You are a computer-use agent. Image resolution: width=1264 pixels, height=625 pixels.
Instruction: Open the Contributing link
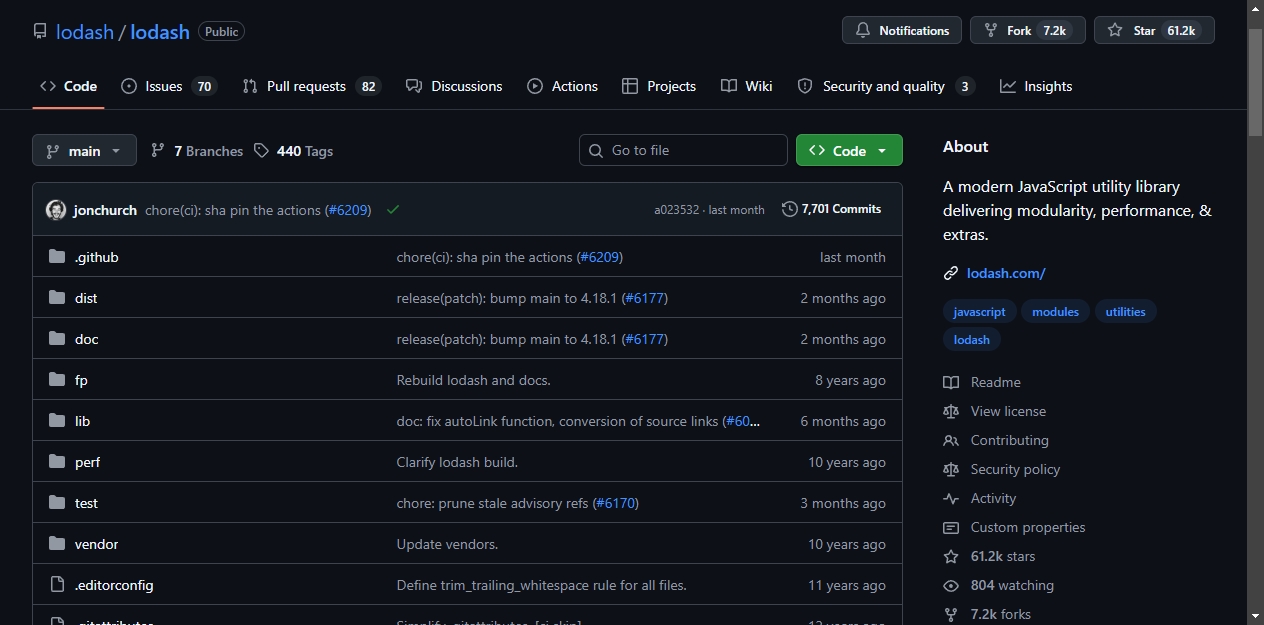coord(996,440)
